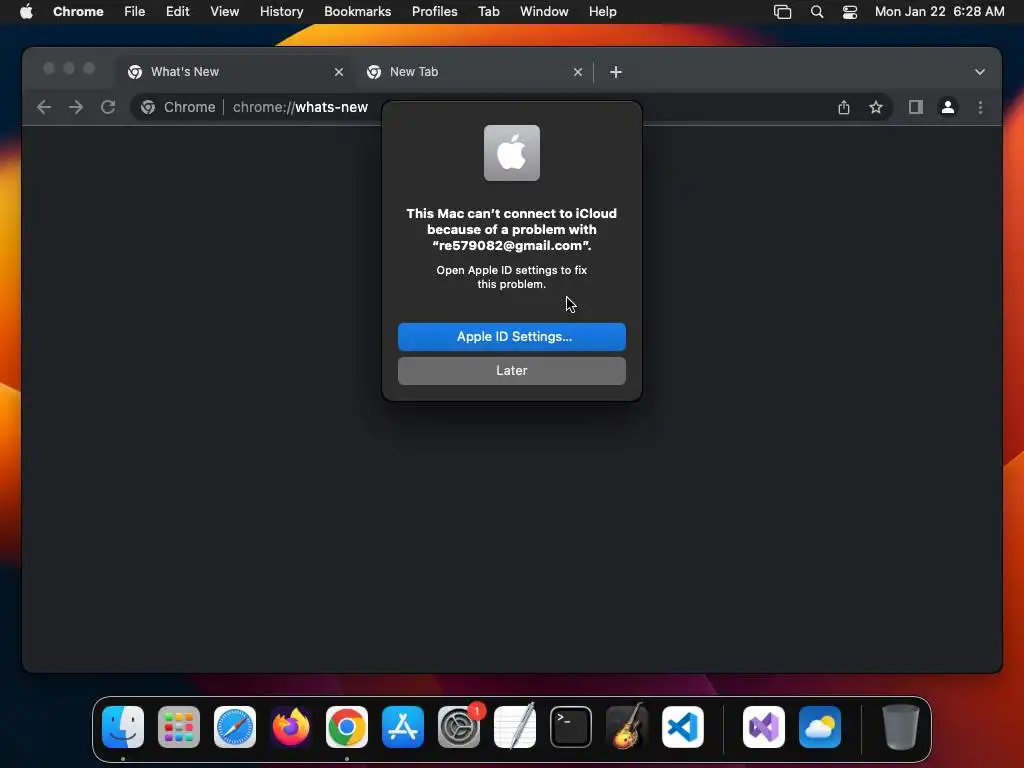Open Launchpad from the Dock
The image size is (1024, 768).
[x=179, y=726]
